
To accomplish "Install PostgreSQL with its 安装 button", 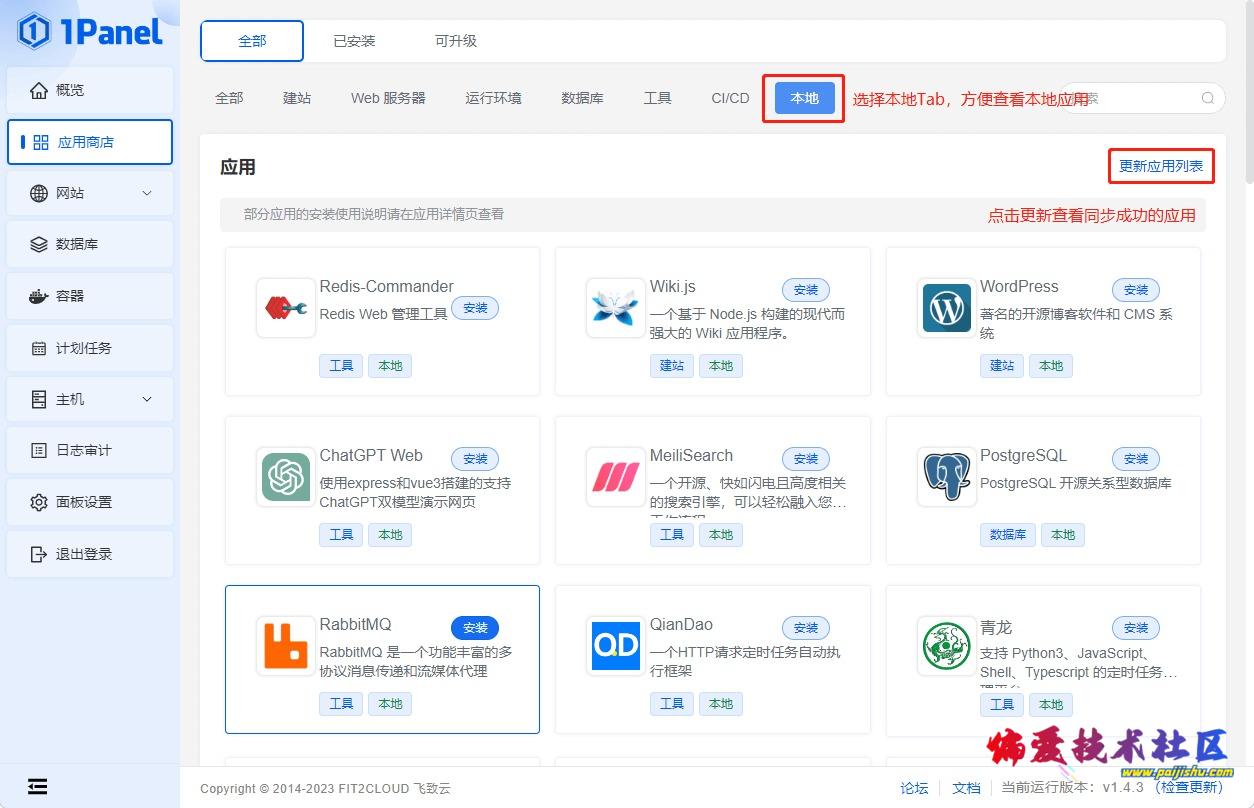I will pyautogui.click(x=1136, y=459).
